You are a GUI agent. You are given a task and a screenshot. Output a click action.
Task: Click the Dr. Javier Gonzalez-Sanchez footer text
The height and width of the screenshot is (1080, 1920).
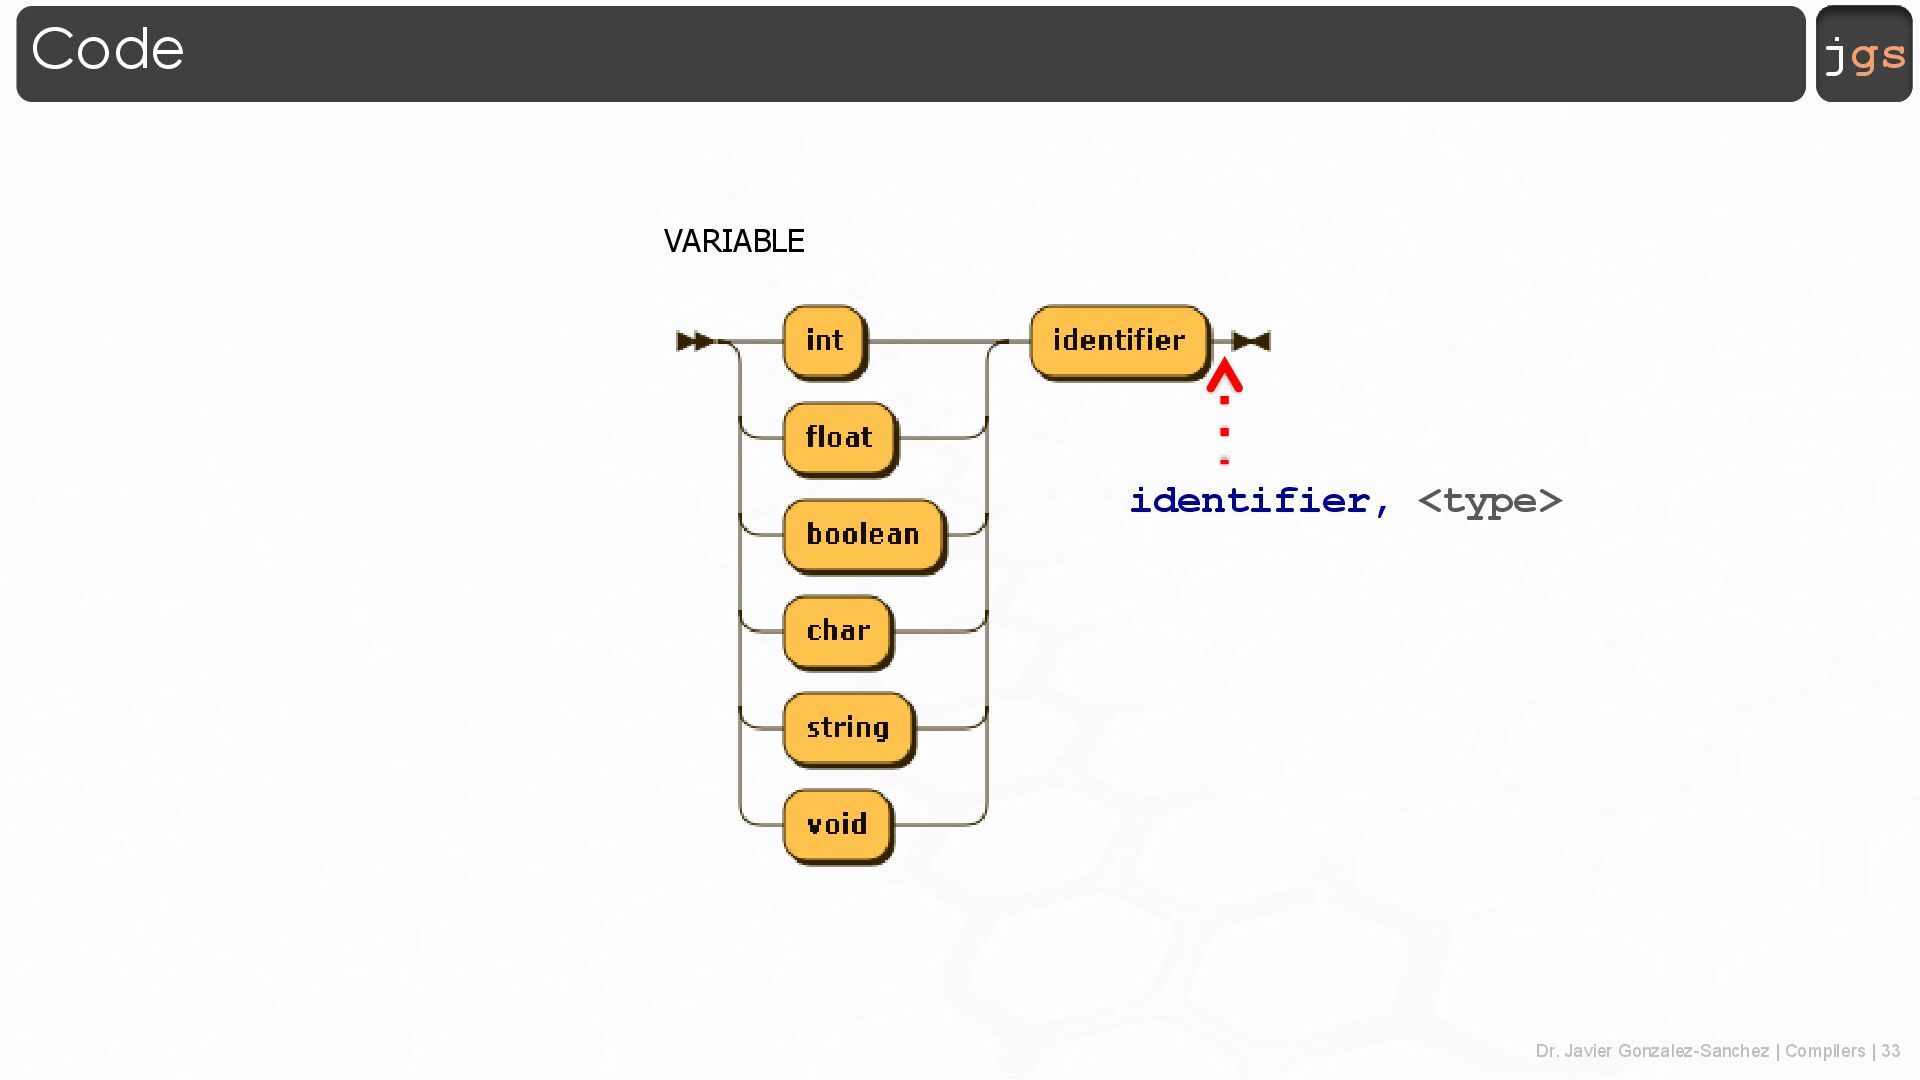[x=1652, y=1051]
